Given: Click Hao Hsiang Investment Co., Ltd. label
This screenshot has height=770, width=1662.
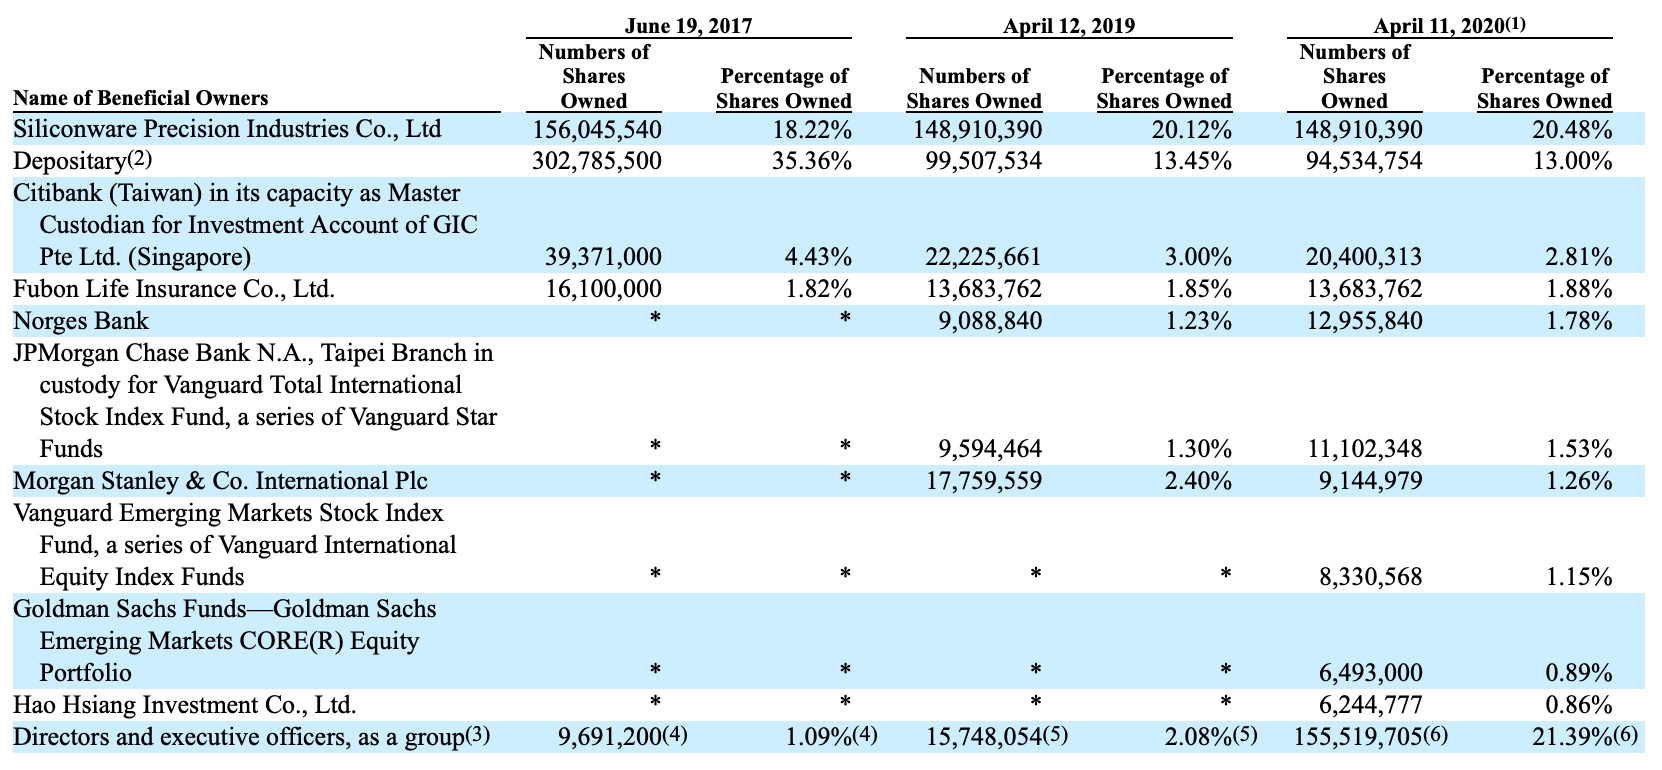Looking at the screenshot, I should (x=185, y=705).
